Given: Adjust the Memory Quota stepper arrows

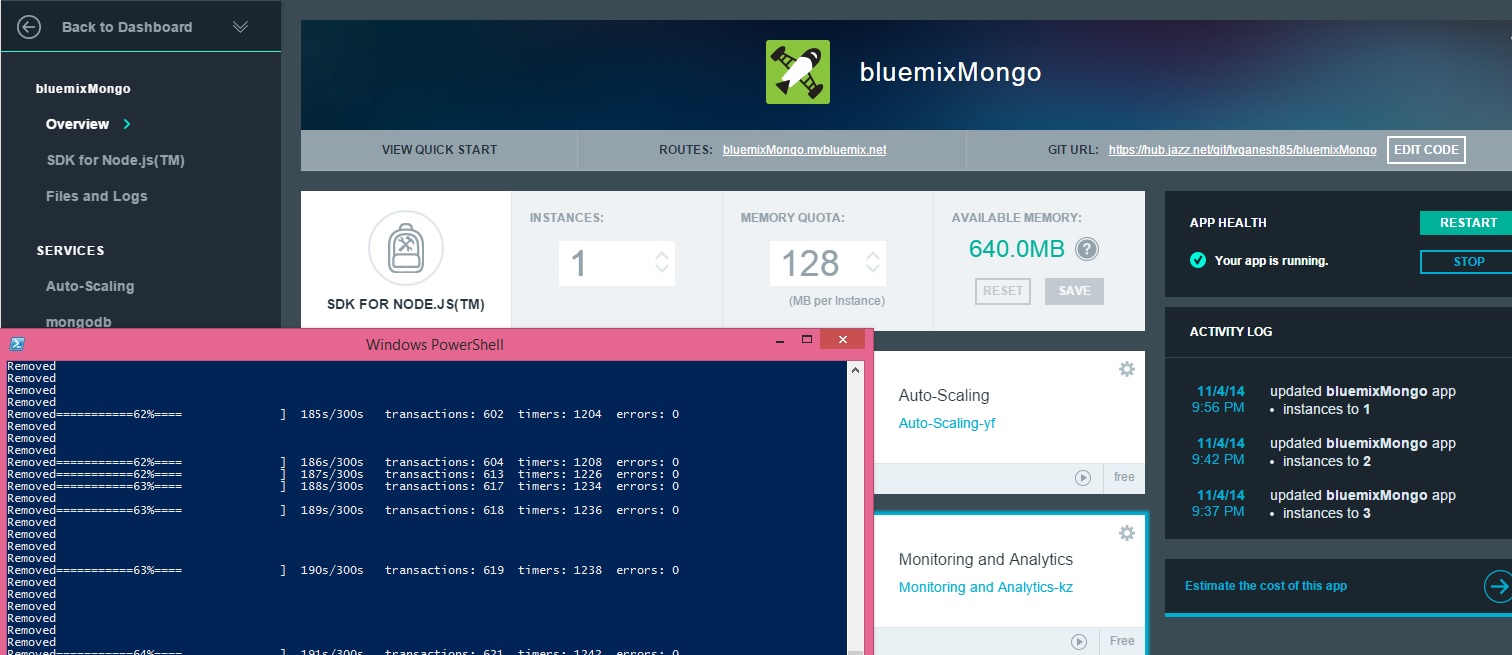Looking at the screenshot, I should 873,263.
